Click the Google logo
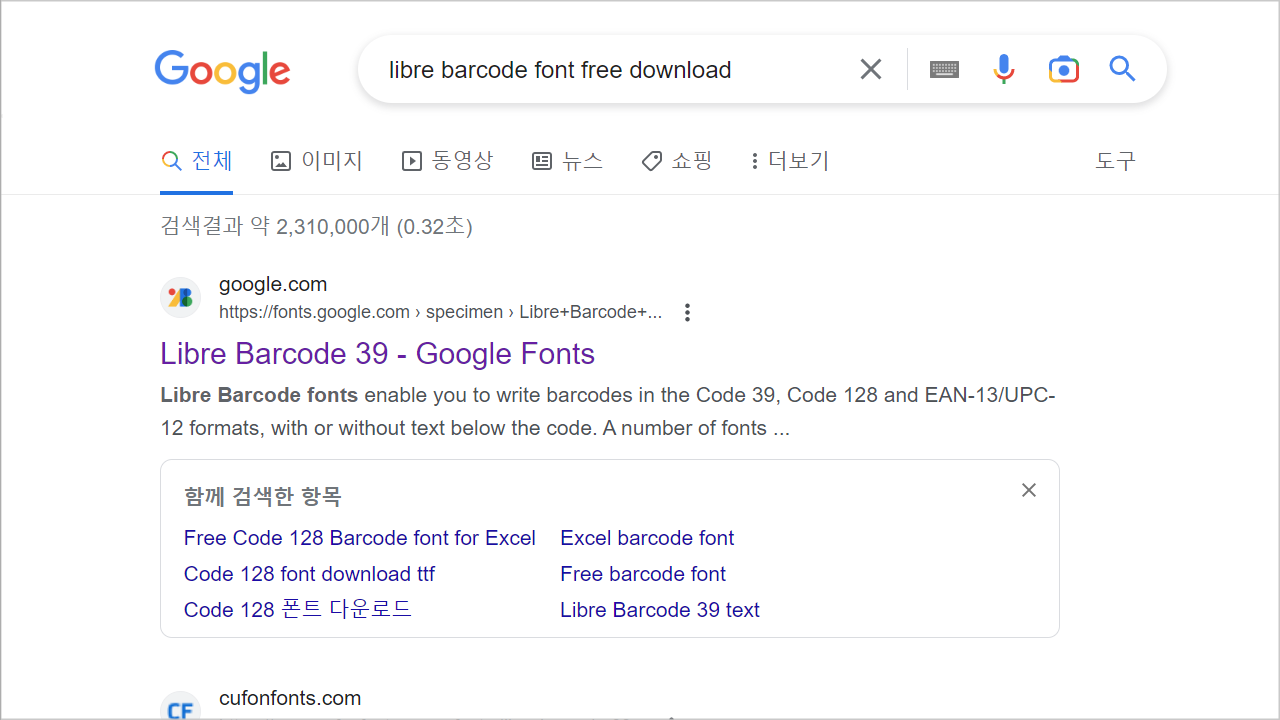Image resolution: width=1280 pixels, height=720 pixels. 222,71
